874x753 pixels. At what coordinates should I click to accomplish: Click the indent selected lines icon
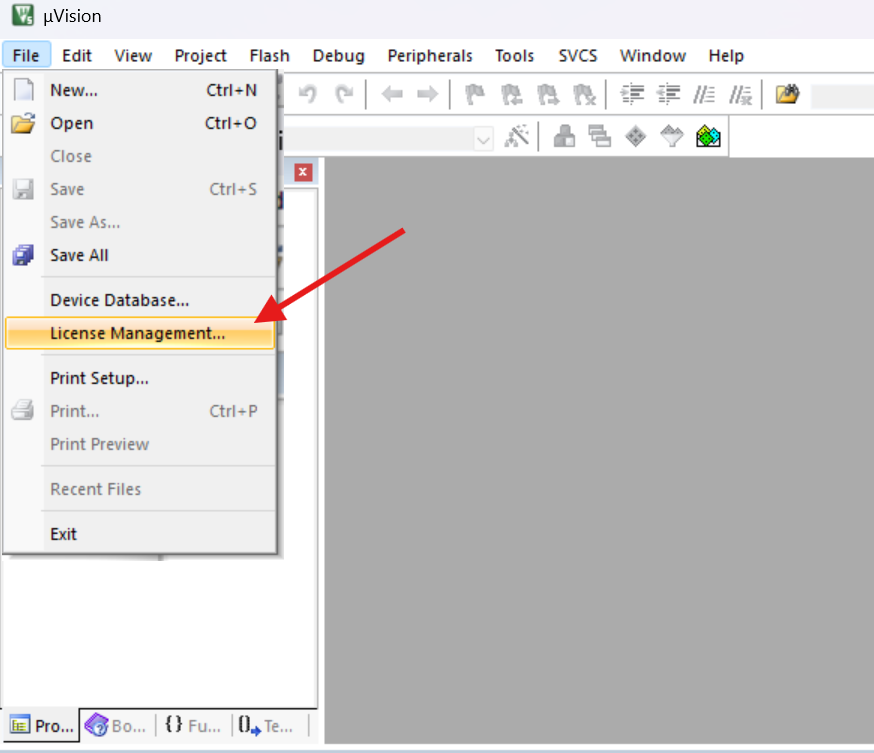(x=633, y=94)
